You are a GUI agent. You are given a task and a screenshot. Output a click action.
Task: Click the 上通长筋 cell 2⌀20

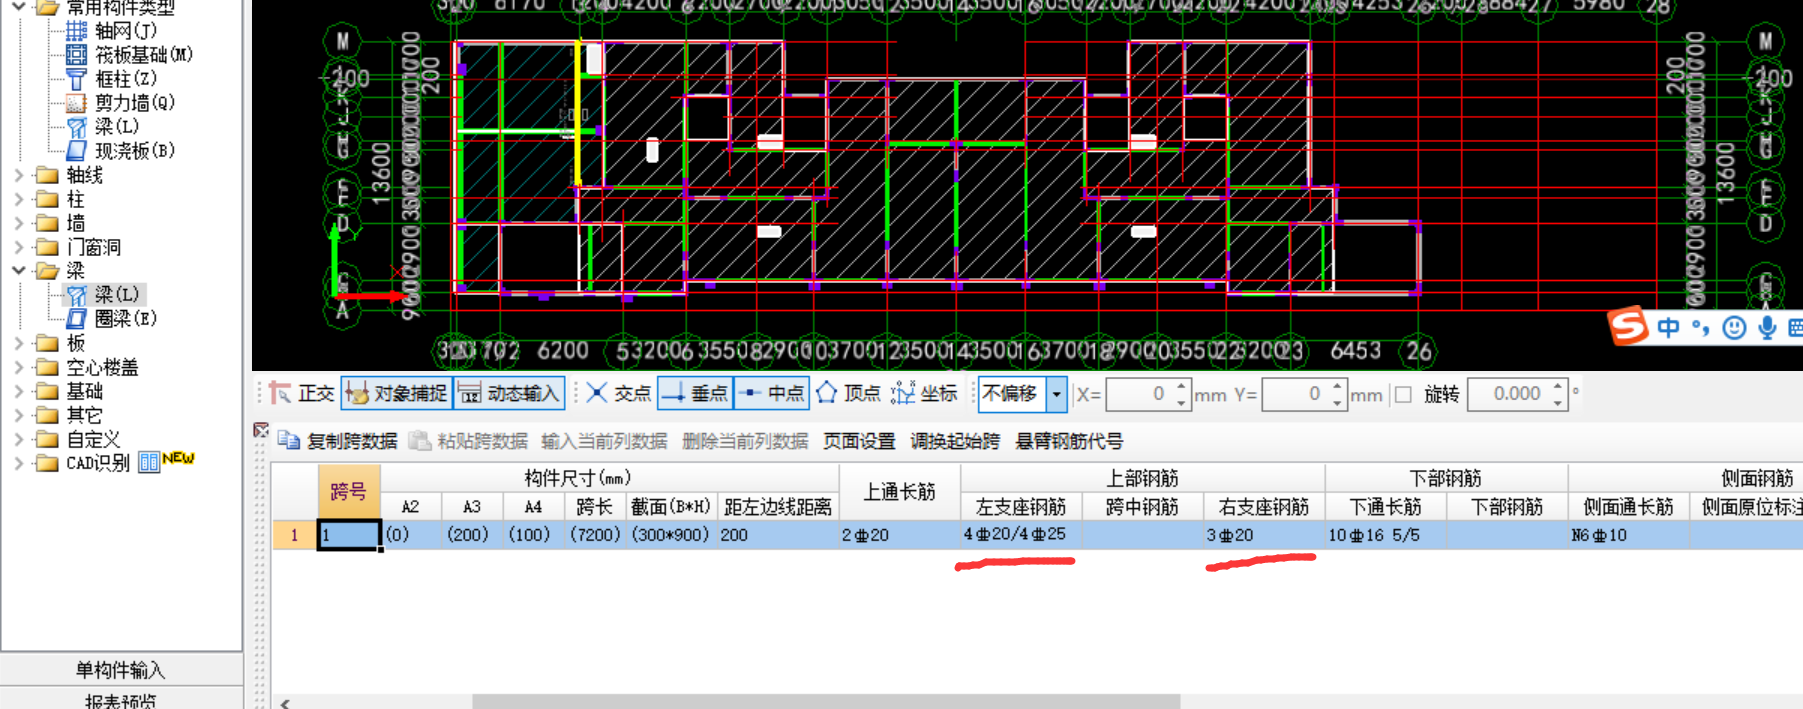(899, 535)
